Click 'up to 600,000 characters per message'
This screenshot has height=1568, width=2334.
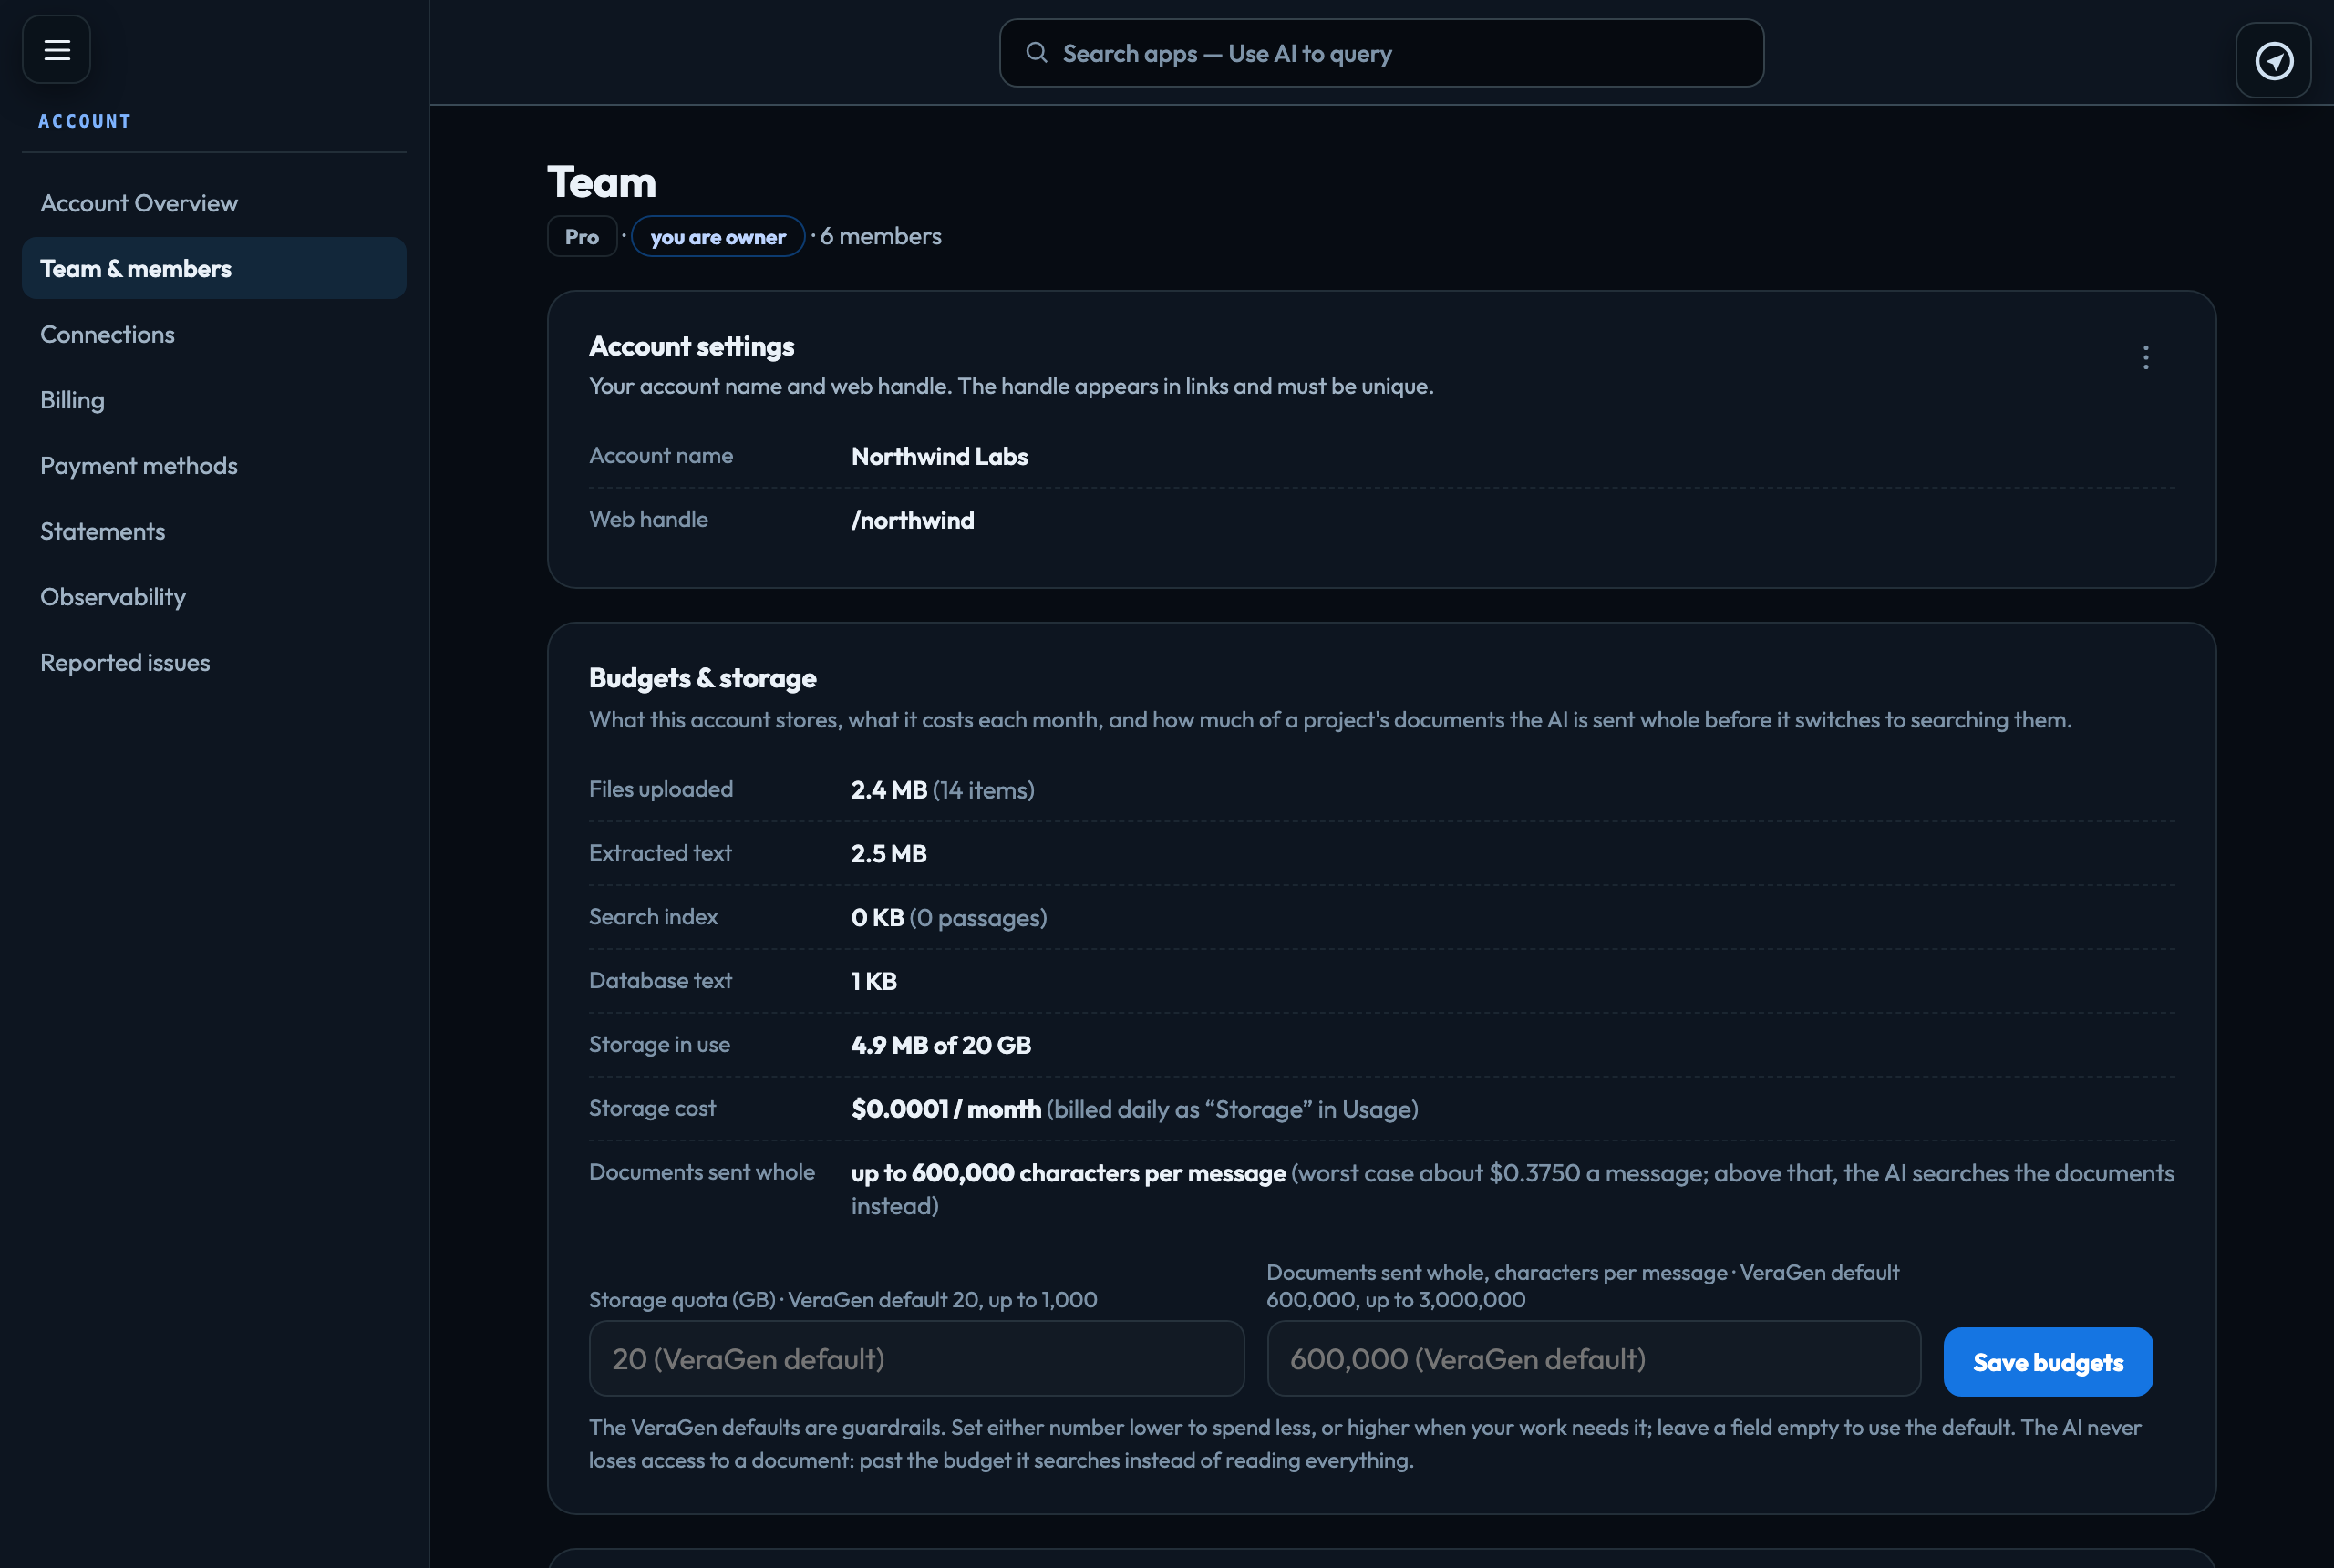(x=1068, y=1173)
